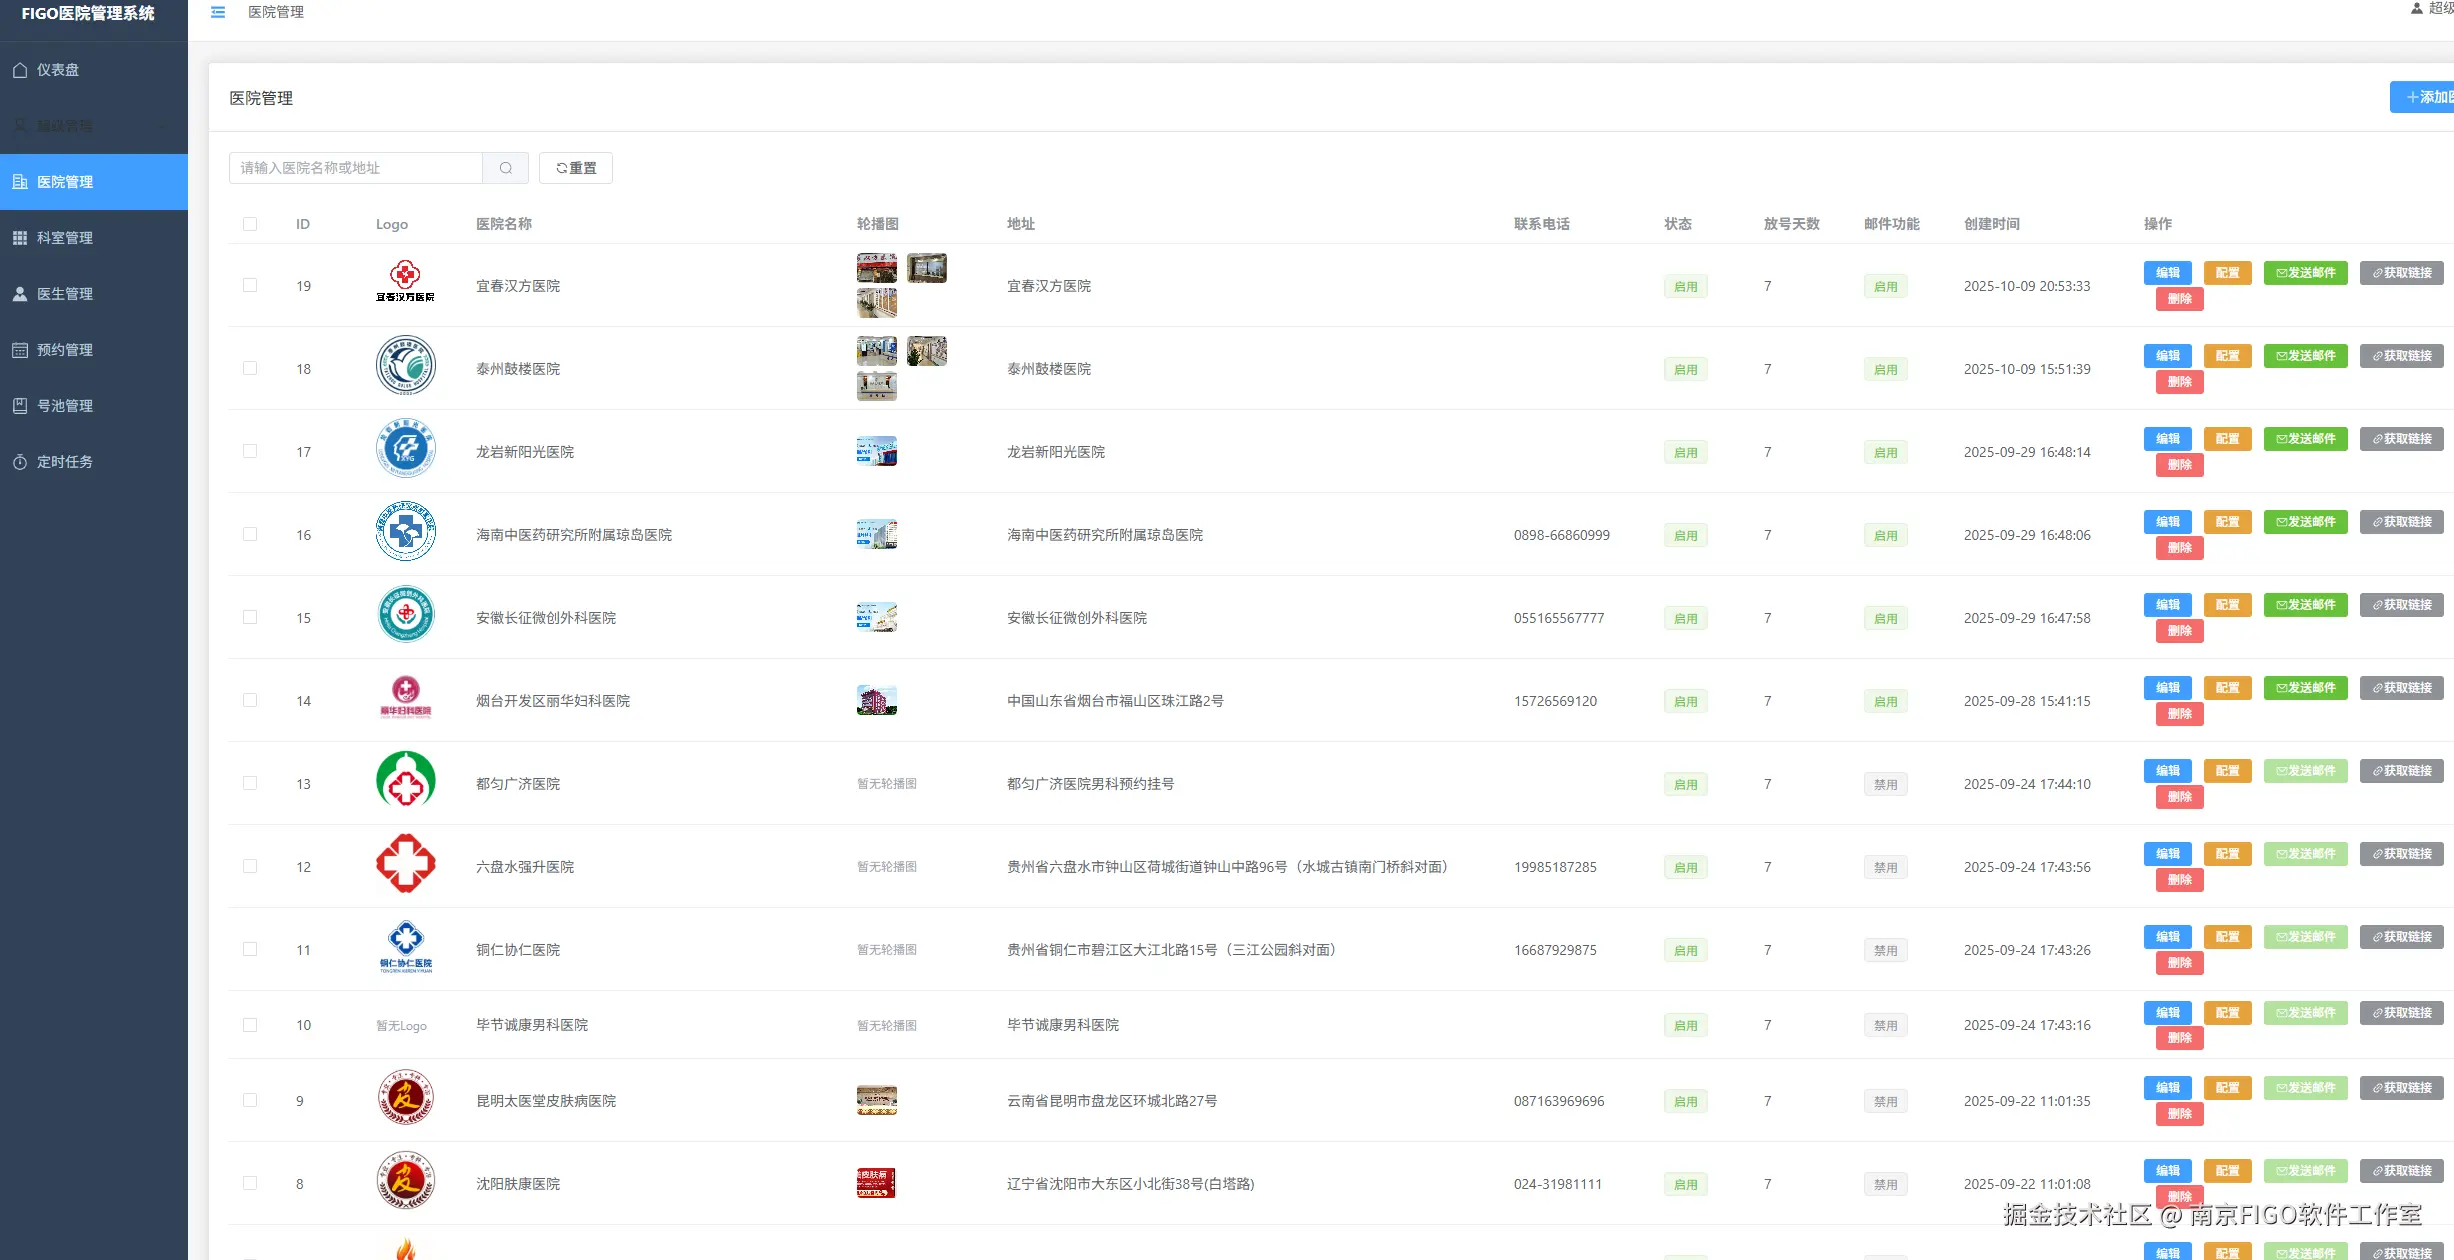Open 预约管理 menu item
Viewport: 2454px width, 1260px height.
click(64, 350)
